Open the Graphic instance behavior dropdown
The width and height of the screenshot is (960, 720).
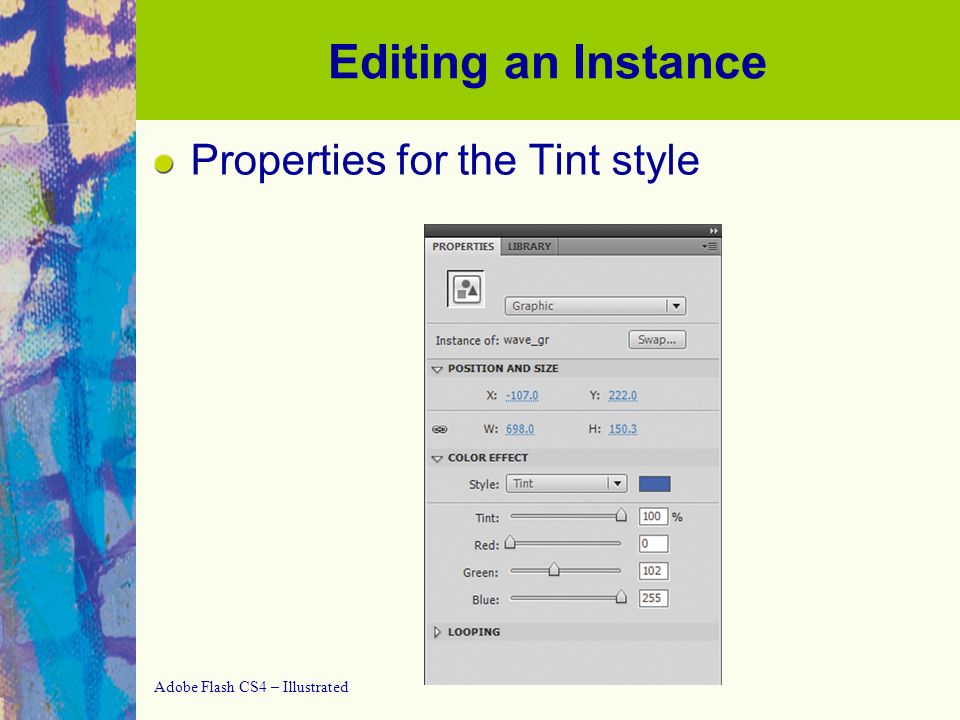click(595, 306)
